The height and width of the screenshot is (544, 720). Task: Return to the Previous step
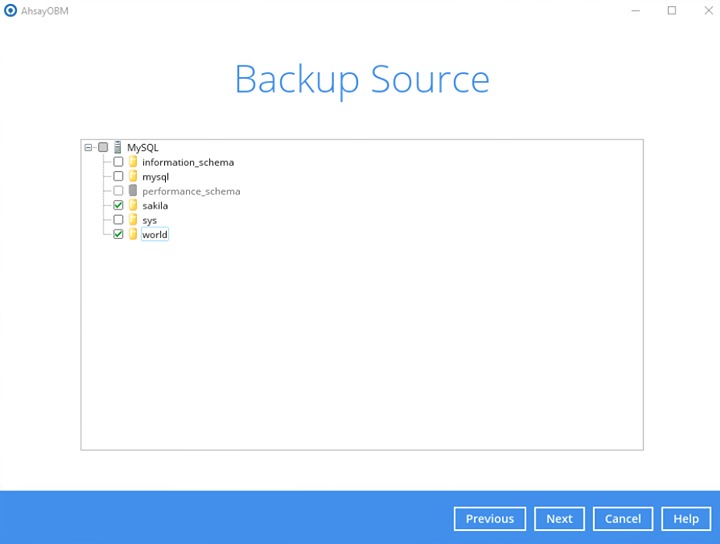[489, 519]
